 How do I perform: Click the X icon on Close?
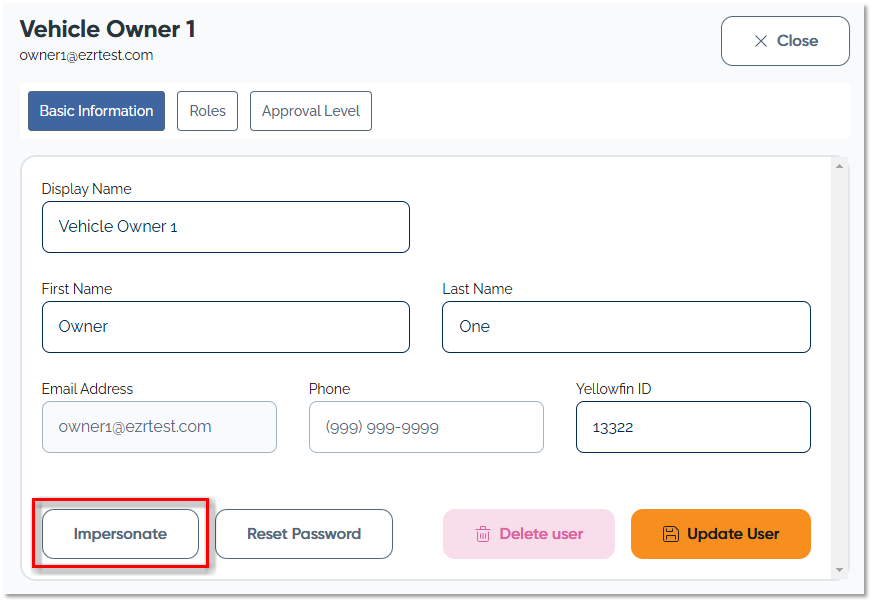click(x=761, y=41)
